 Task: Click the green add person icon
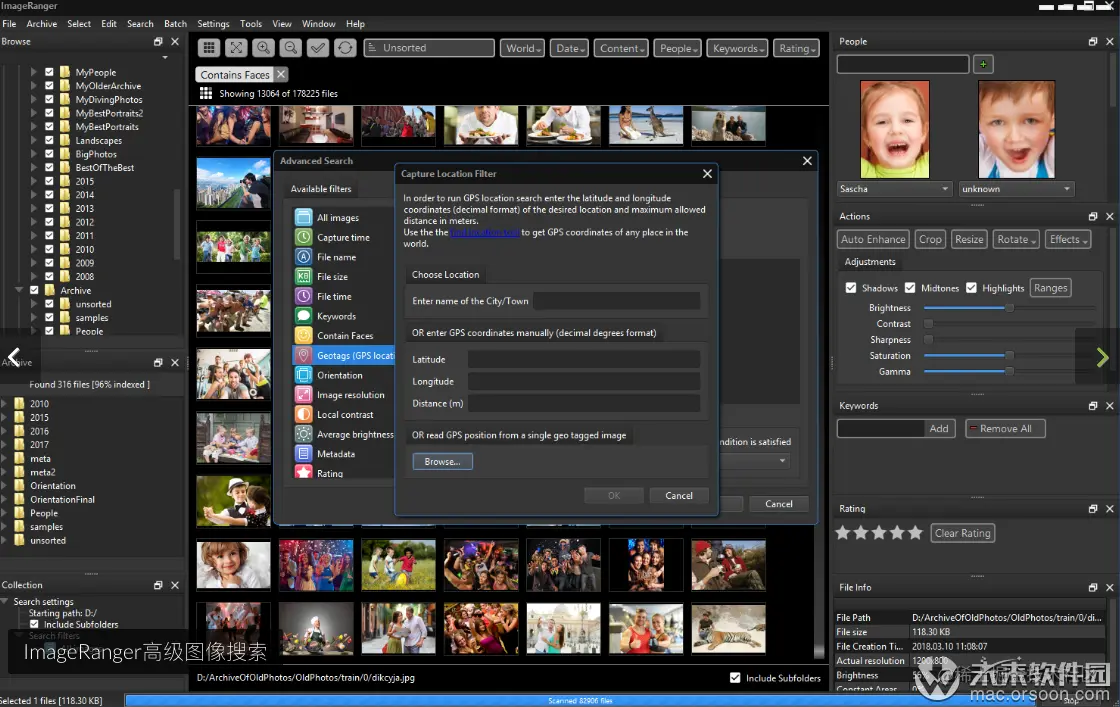click(x=983, y=64)
